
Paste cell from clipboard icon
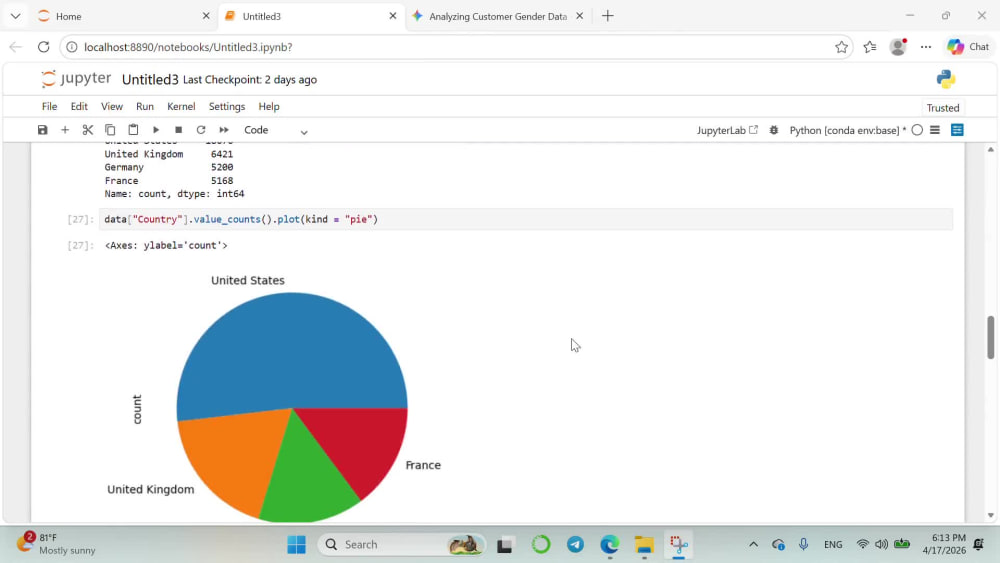click(133, 130)
